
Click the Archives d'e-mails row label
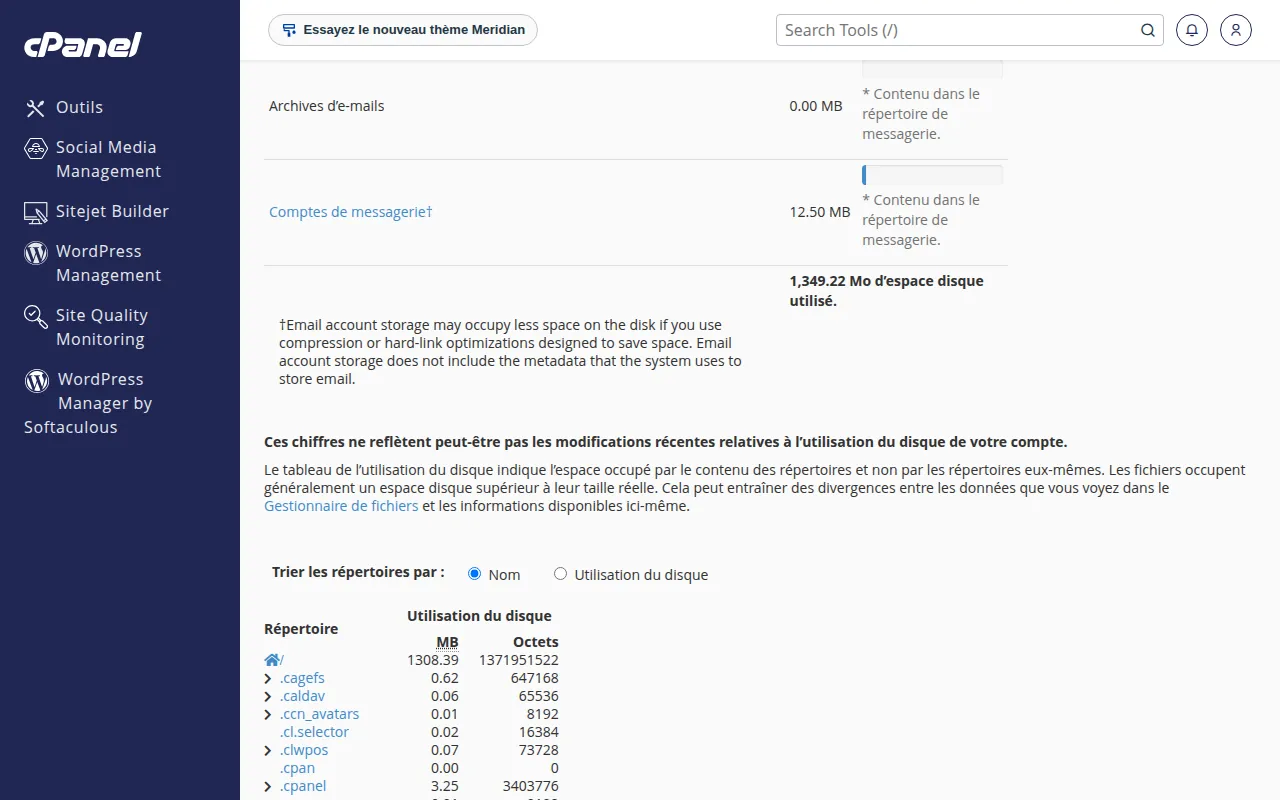point(327,106)
